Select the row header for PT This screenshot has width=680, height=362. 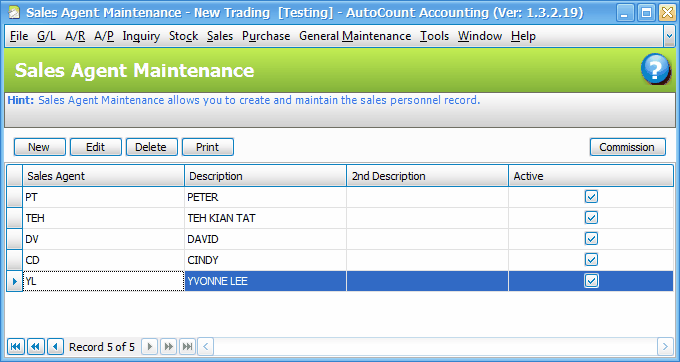coord(14,197)
